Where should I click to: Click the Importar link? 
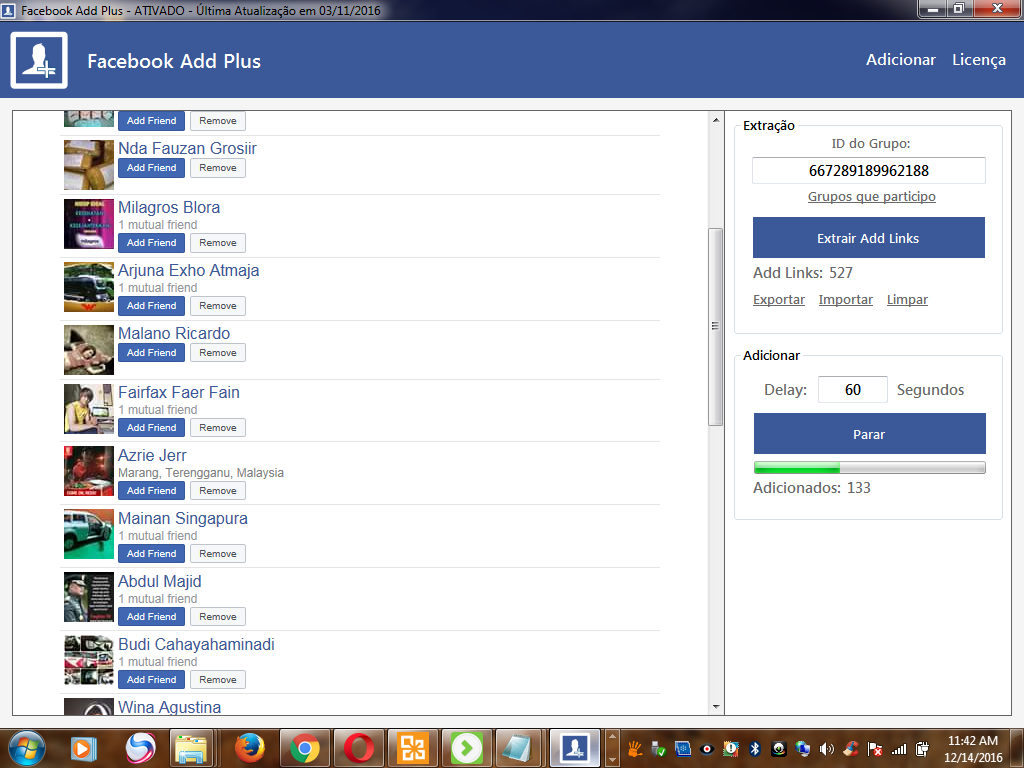click(845, 300)
